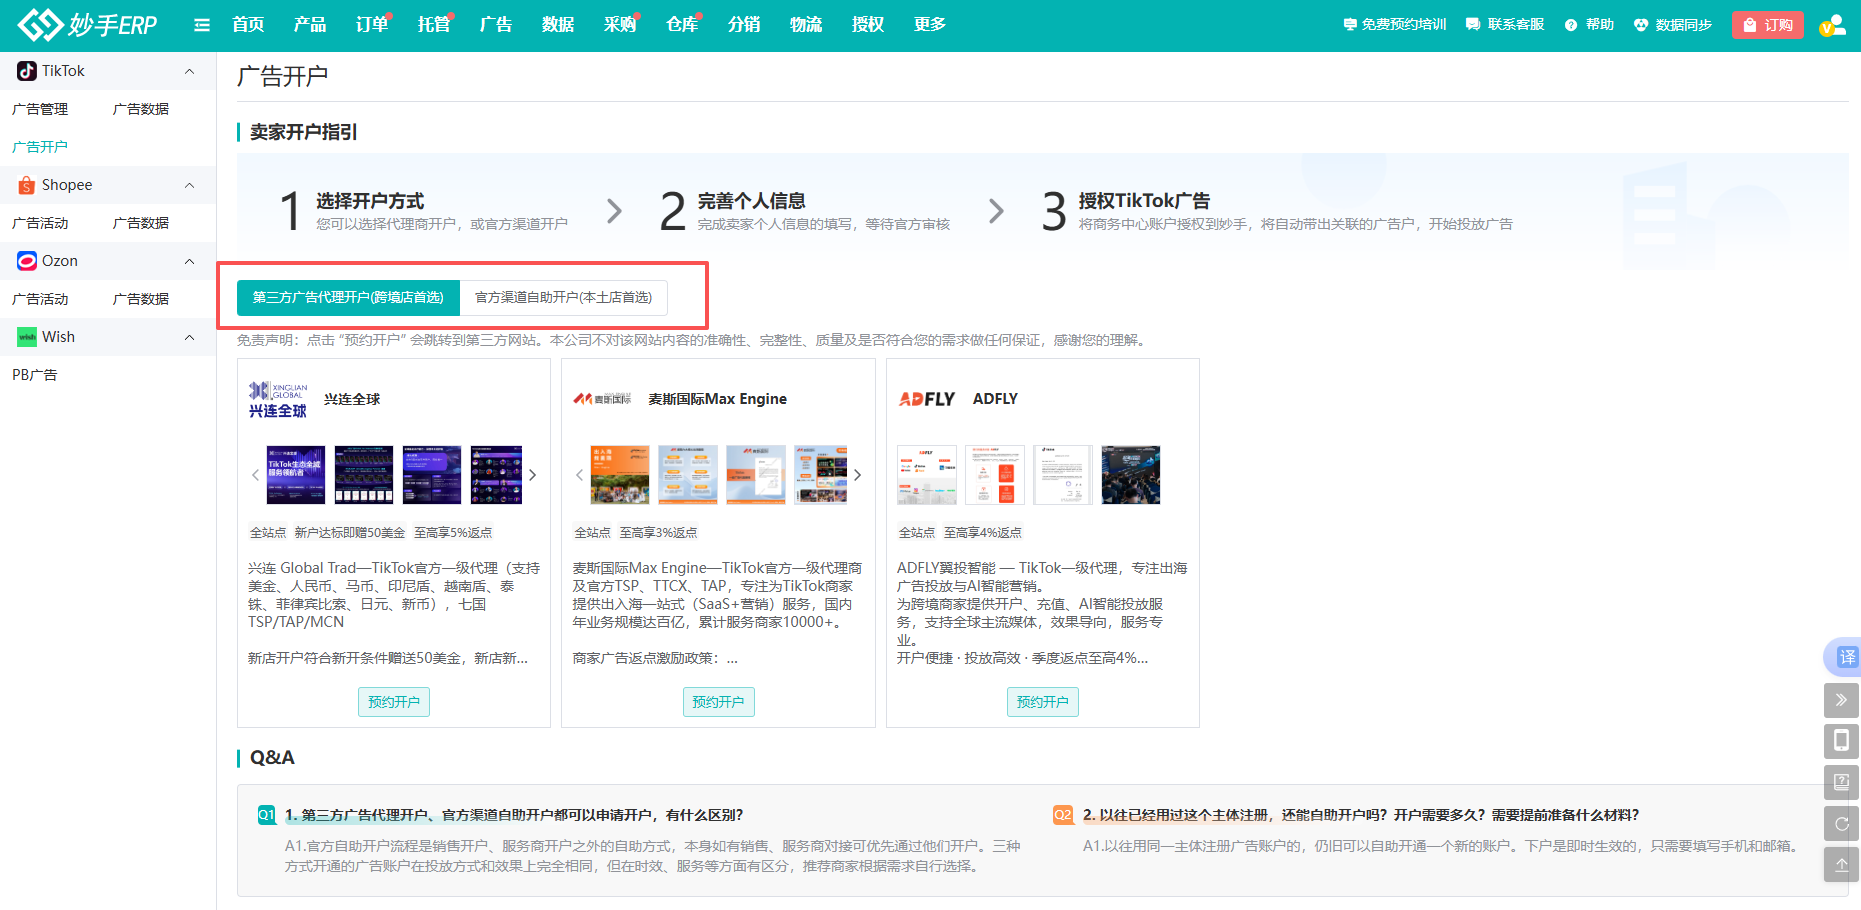
Task: Open the 帮助 help icon
Action: click(1588, 24)
